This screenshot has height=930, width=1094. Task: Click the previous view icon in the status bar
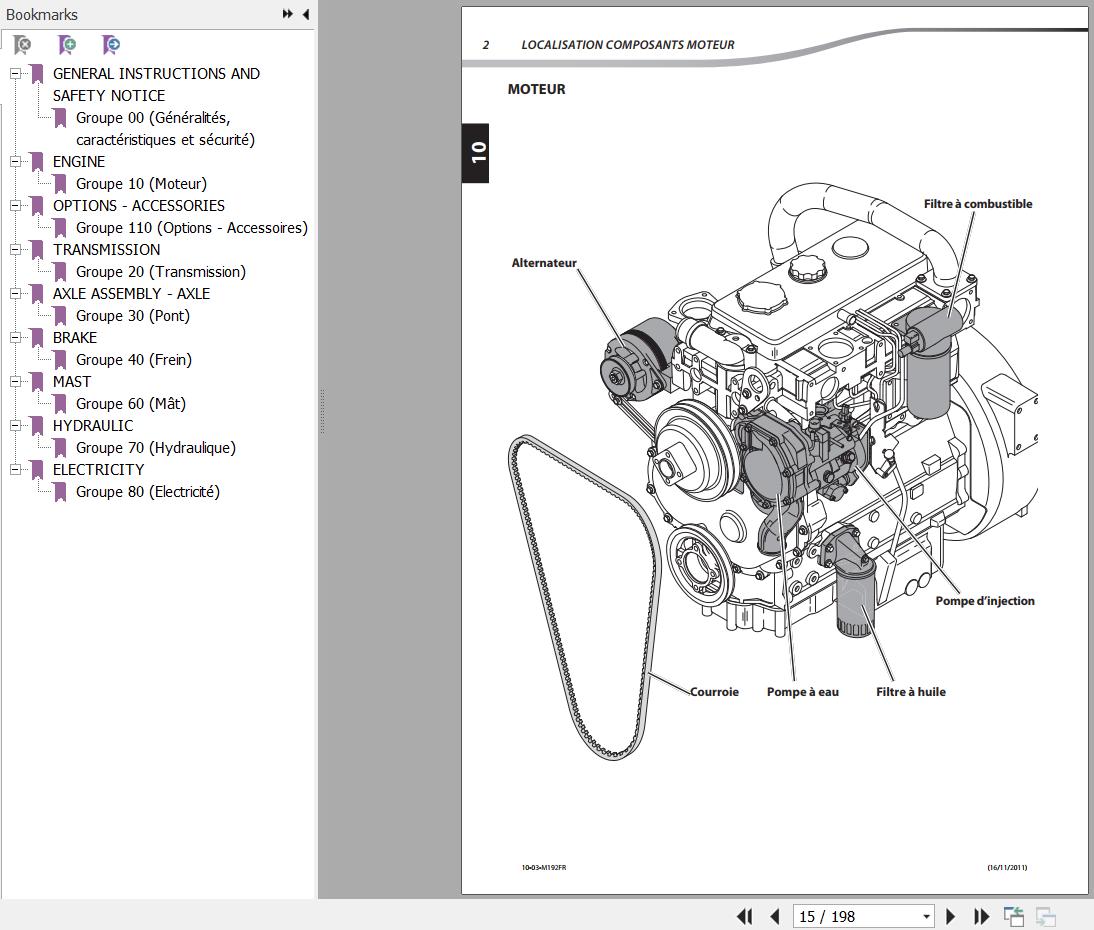(1014, 916)
